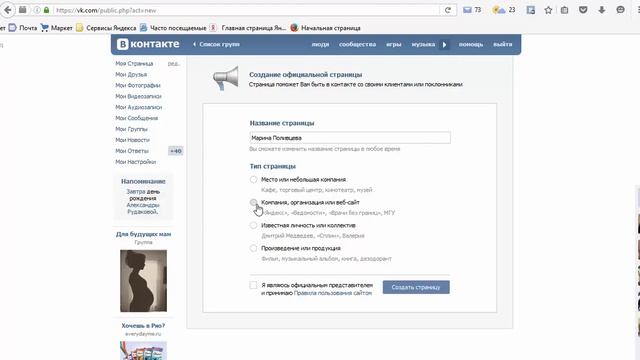Go back via Список групп link
This screenshot has width=640, height=360.
pos(216,44)
